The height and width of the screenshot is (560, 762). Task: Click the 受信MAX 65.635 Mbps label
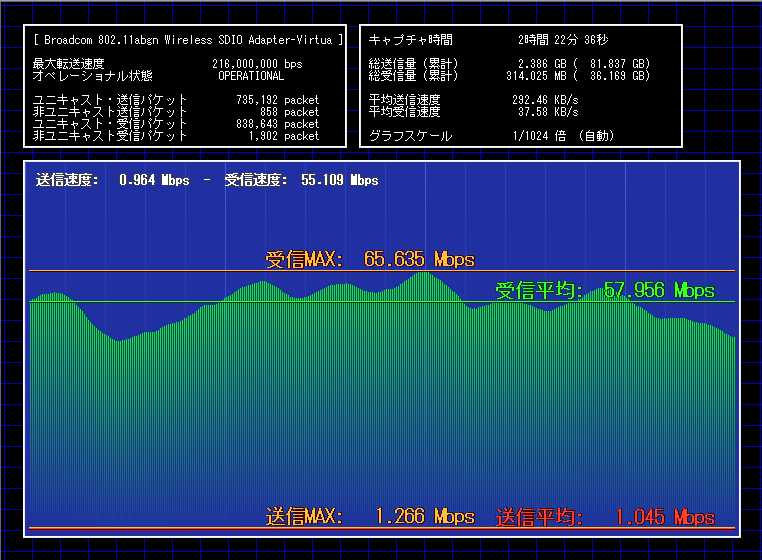[370, 260]
